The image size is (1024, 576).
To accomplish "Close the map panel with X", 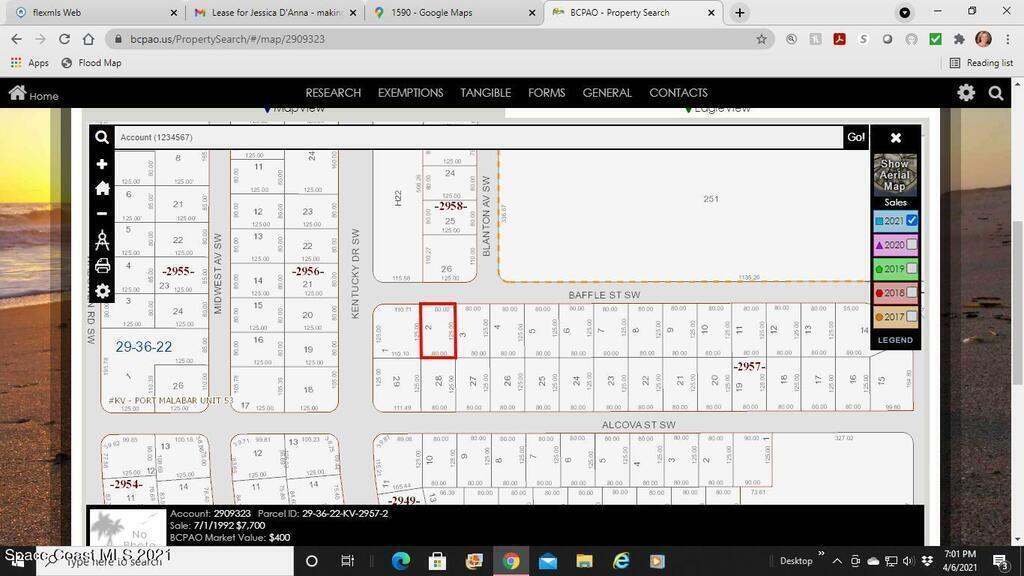I will tap(896, 138).
